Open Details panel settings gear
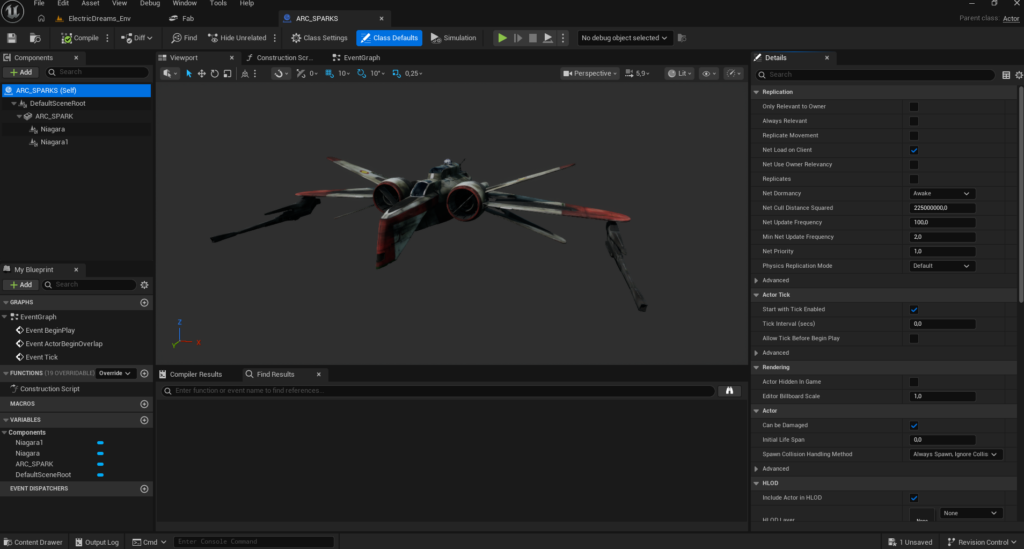The height and width of the screenshot is (549, 1024). point(1019,75)
